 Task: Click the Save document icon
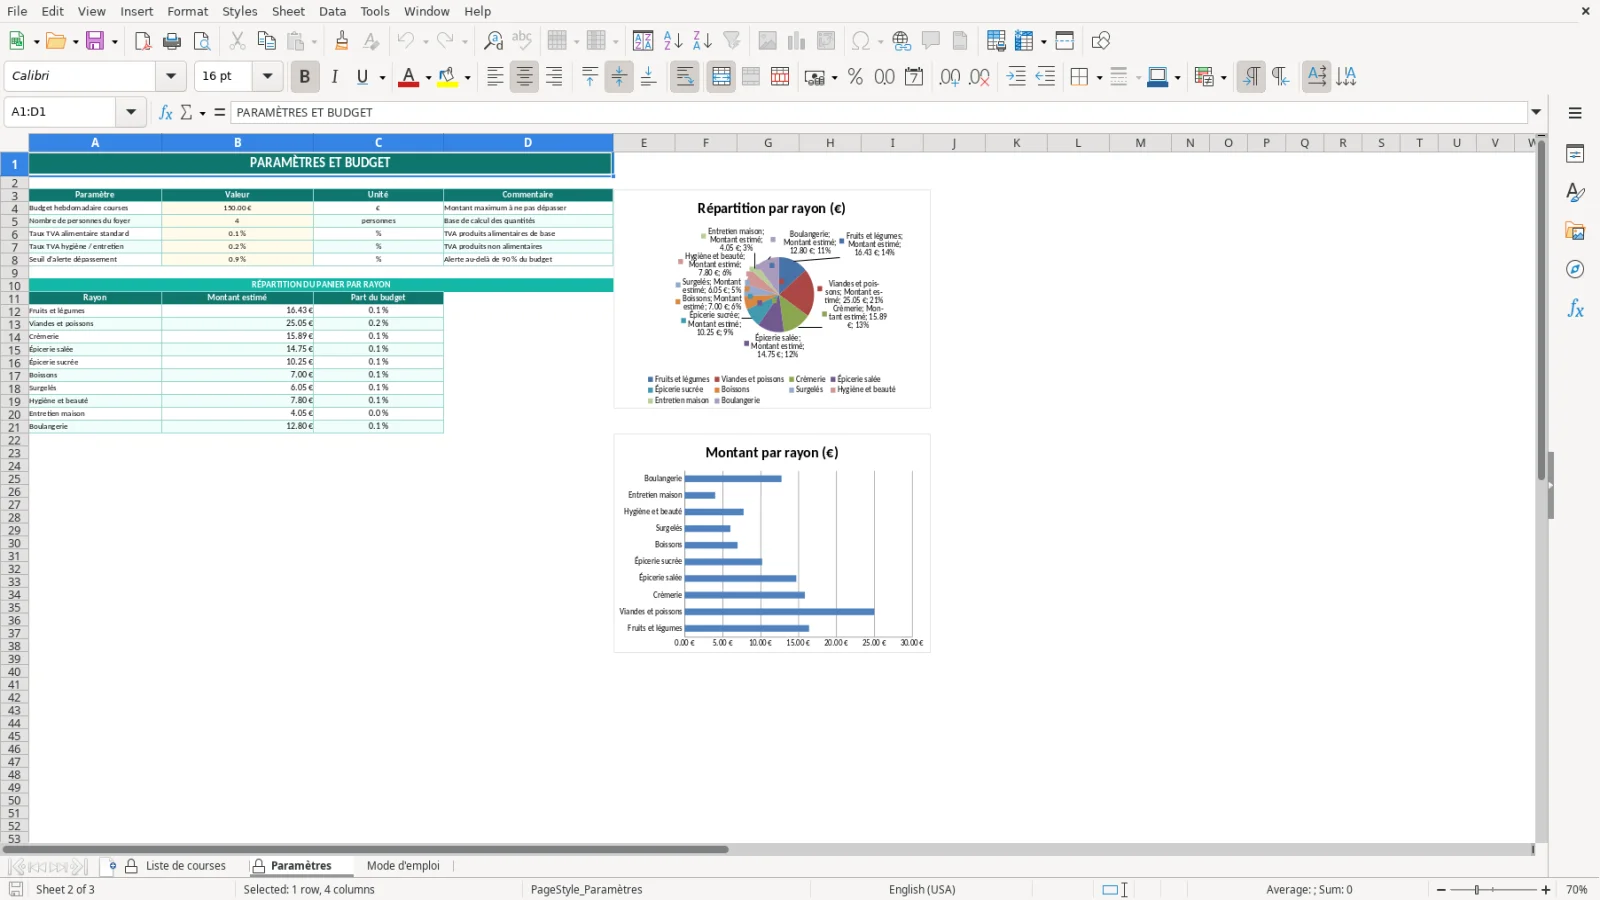pyautogui.click(x=95, y=41)
